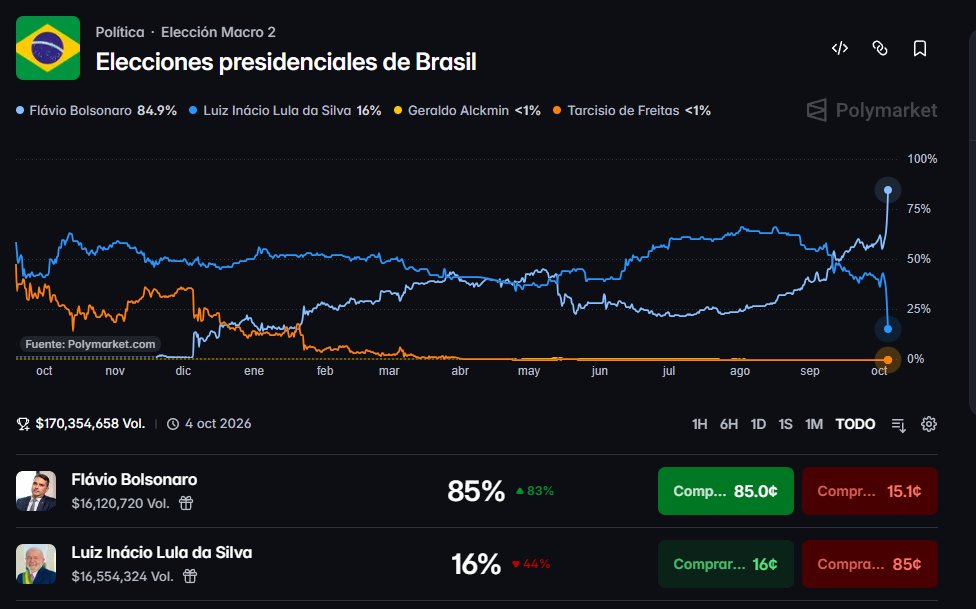Click gift icon under Lula da Silva
The image size is (976, 609).
(190, 576)
